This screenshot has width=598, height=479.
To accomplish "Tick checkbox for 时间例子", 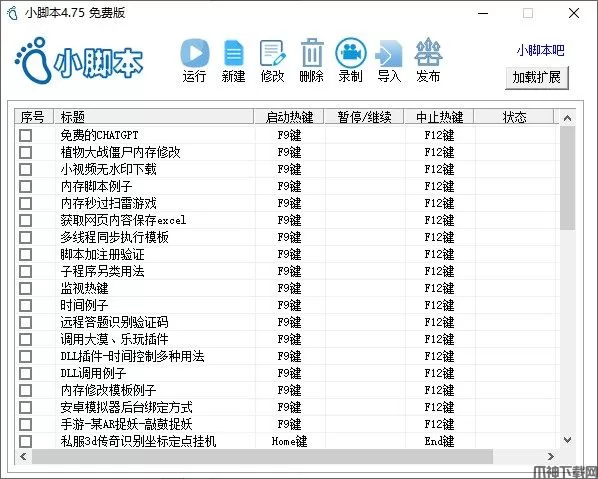I will pyautogui.click(x=26, y=305).
